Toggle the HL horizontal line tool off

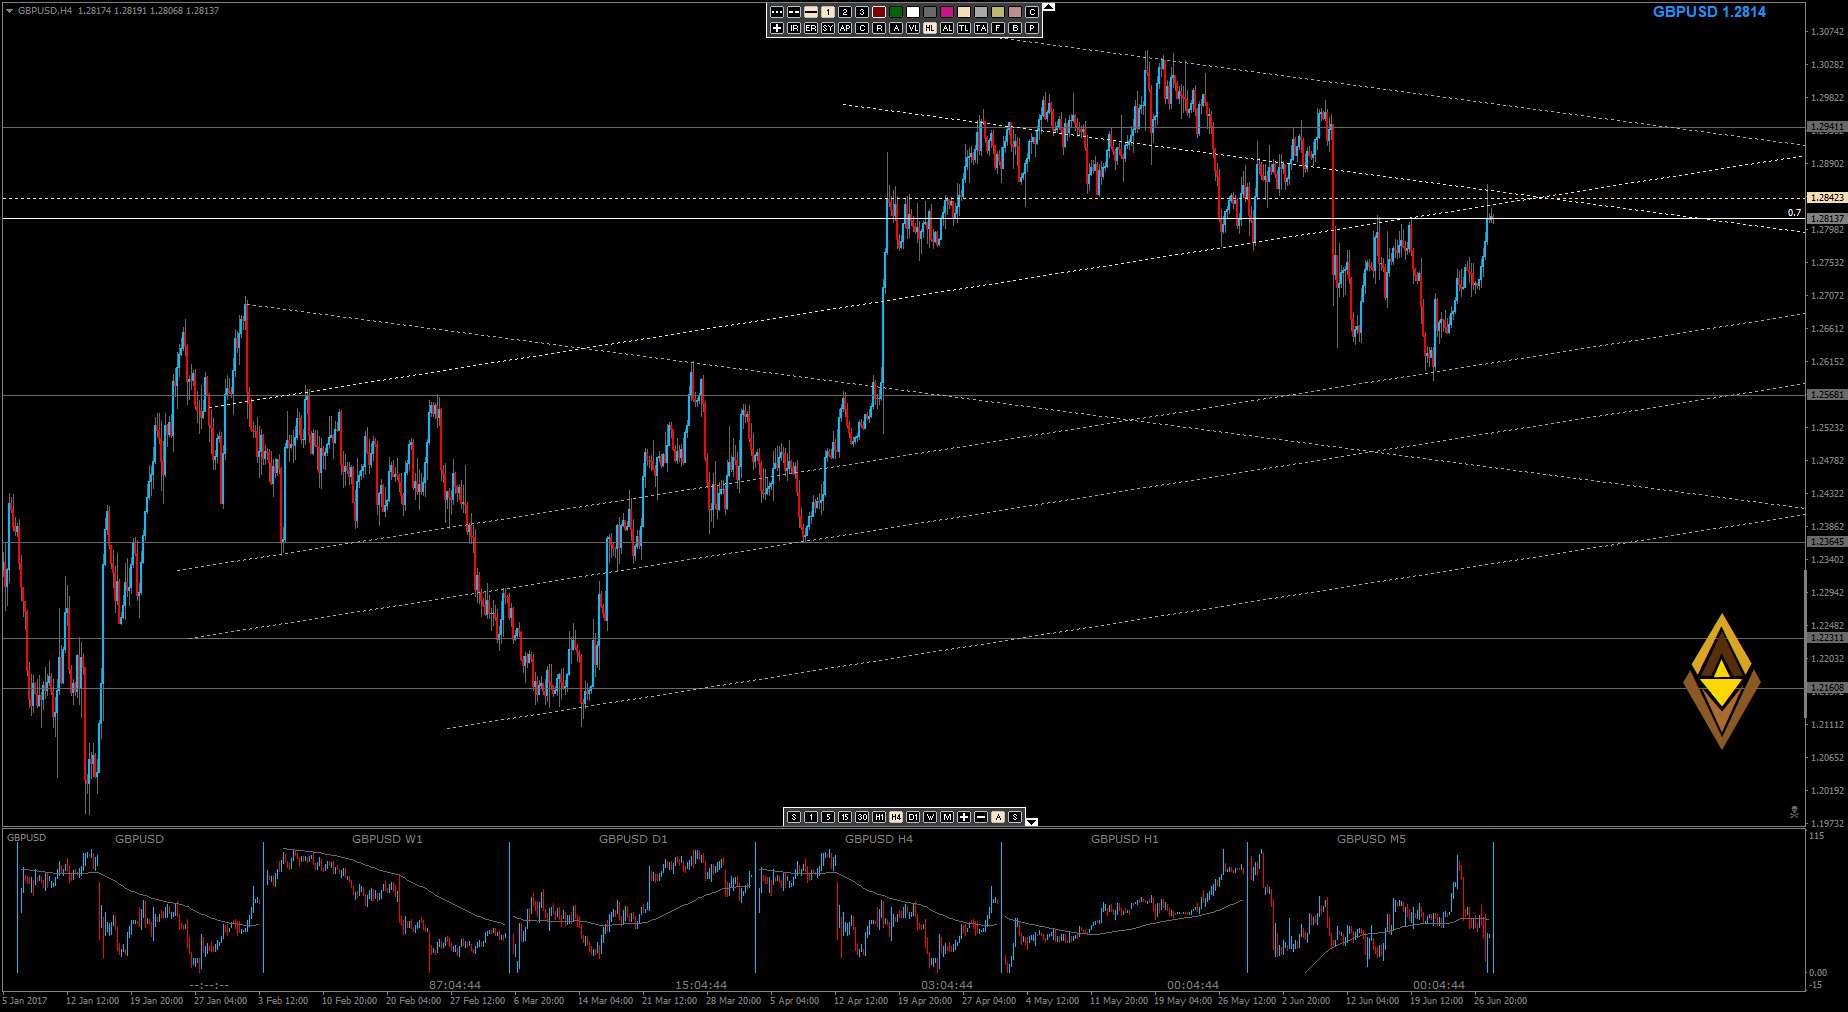[x=930, y=28]
